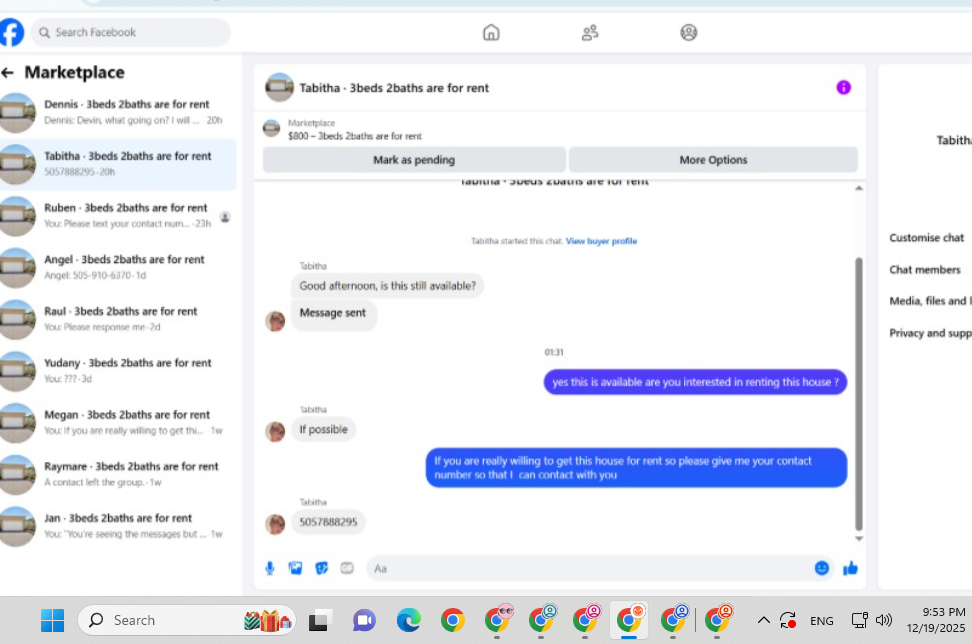Open clock showing 9:53 PM
The height and width of the screenshot is (644, 972).
pyautogui.click(x=937, y=620)
